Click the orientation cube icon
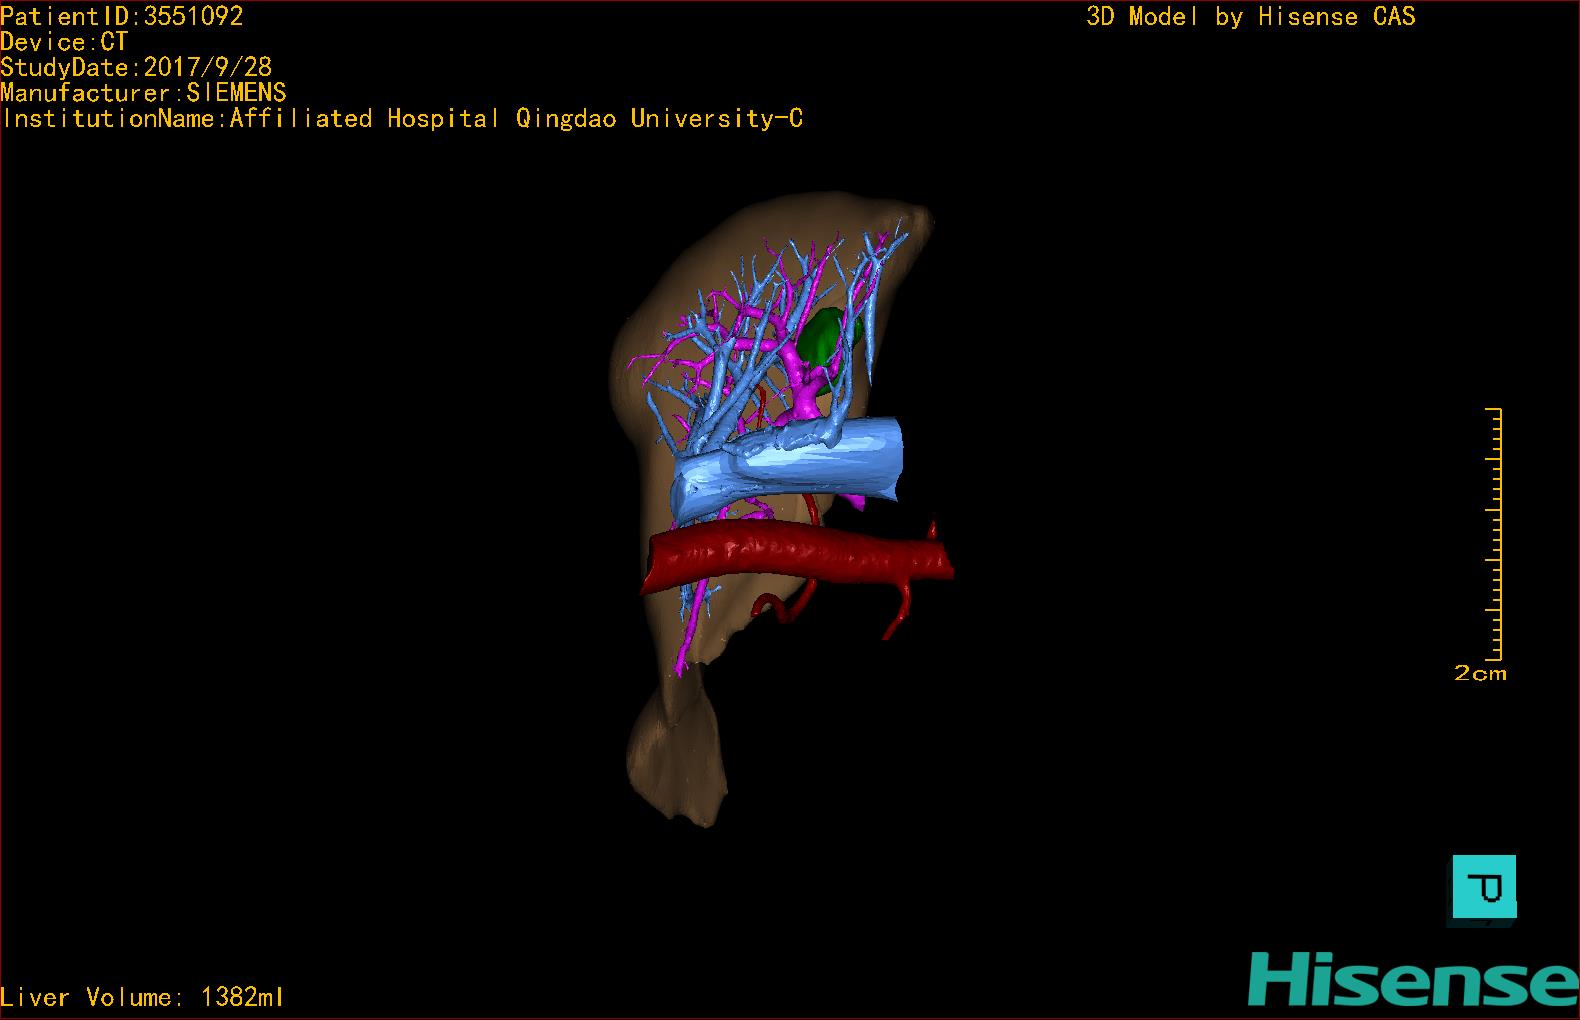Viewport: 1580px width, 1020px height. [x=1484, y=888]
